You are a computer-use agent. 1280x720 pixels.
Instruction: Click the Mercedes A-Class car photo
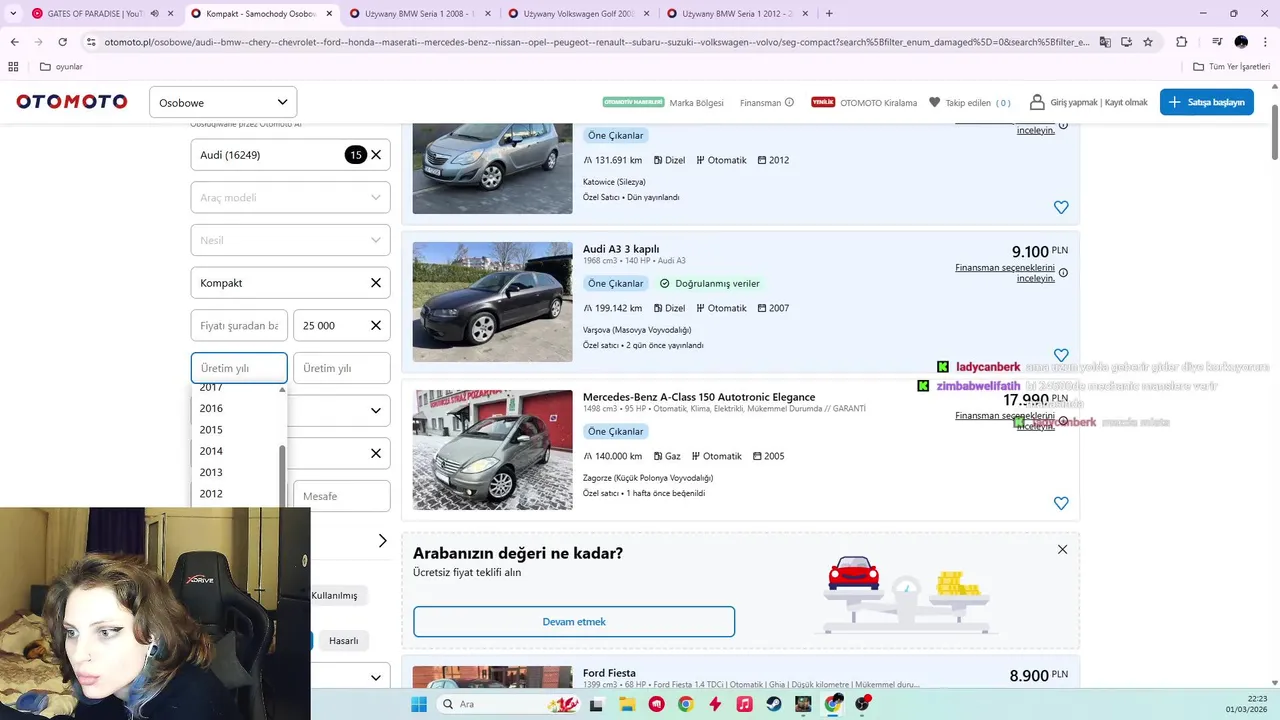point(492,450)
